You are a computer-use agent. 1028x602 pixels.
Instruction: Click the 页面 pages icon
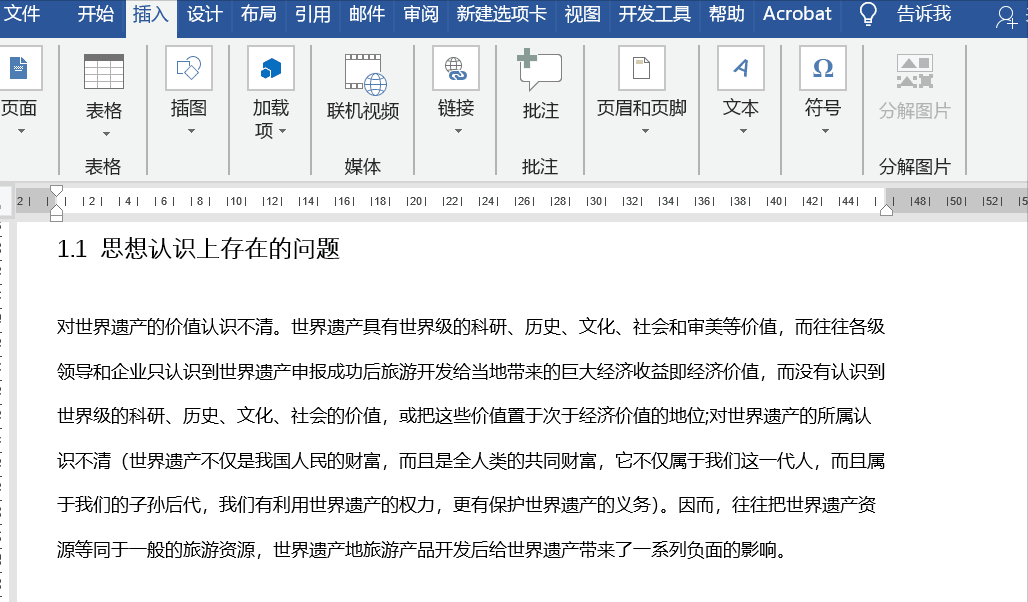[x=19, y=68]
